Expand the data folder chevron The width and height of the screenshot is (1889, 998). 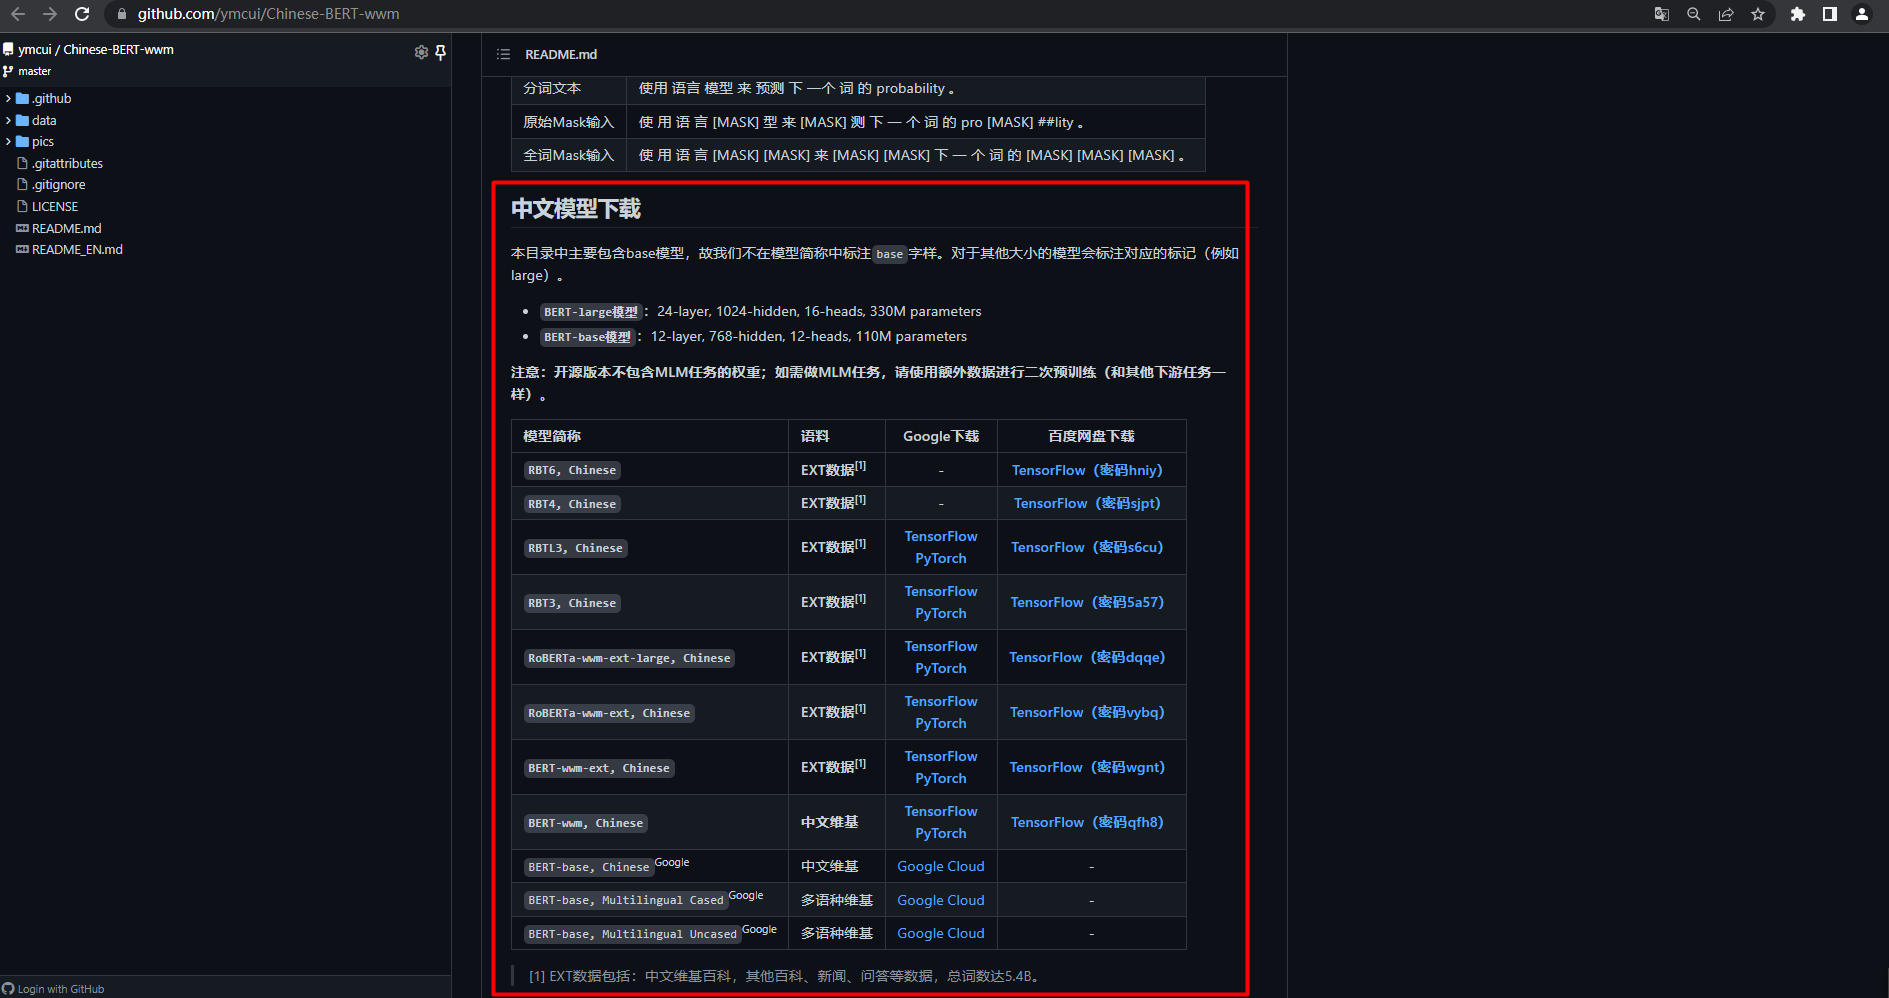point(8,120)
